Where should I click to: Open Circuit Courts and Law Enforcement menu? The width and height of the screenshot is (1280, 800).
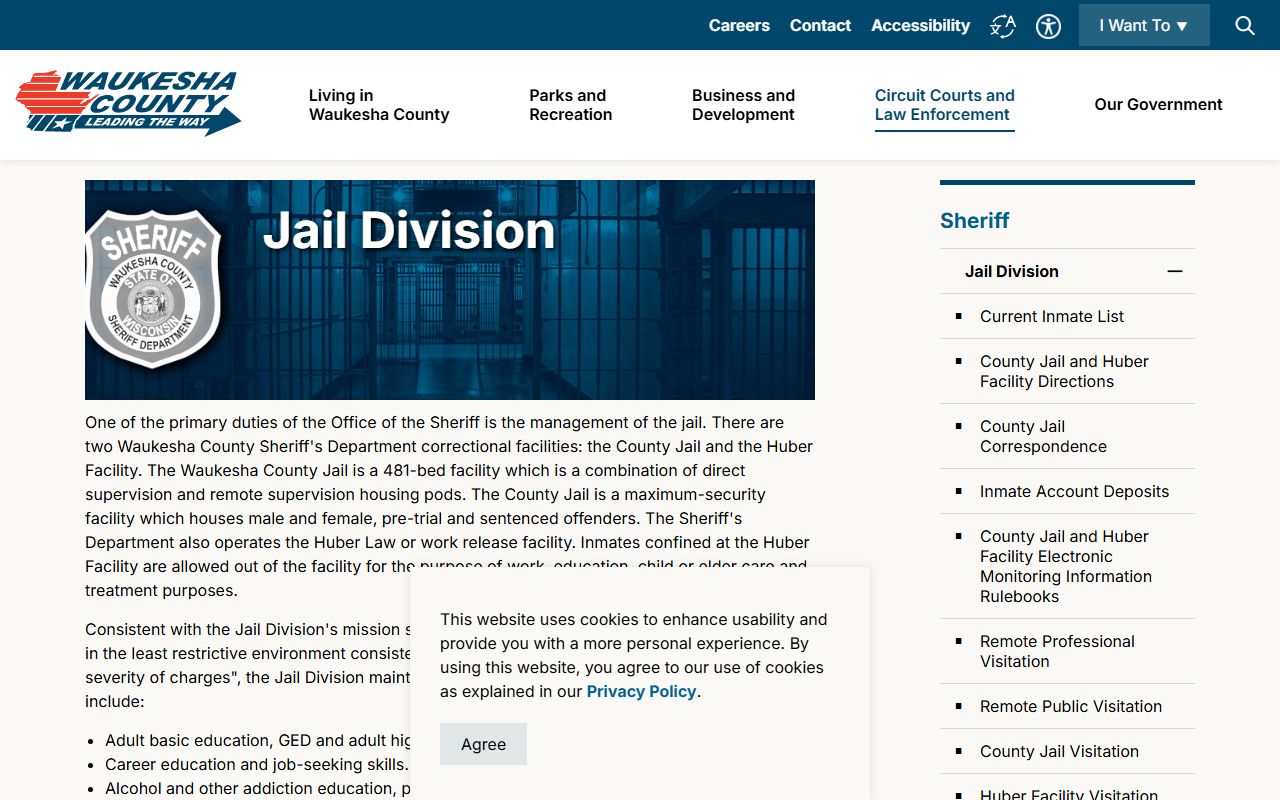(945, 105)
